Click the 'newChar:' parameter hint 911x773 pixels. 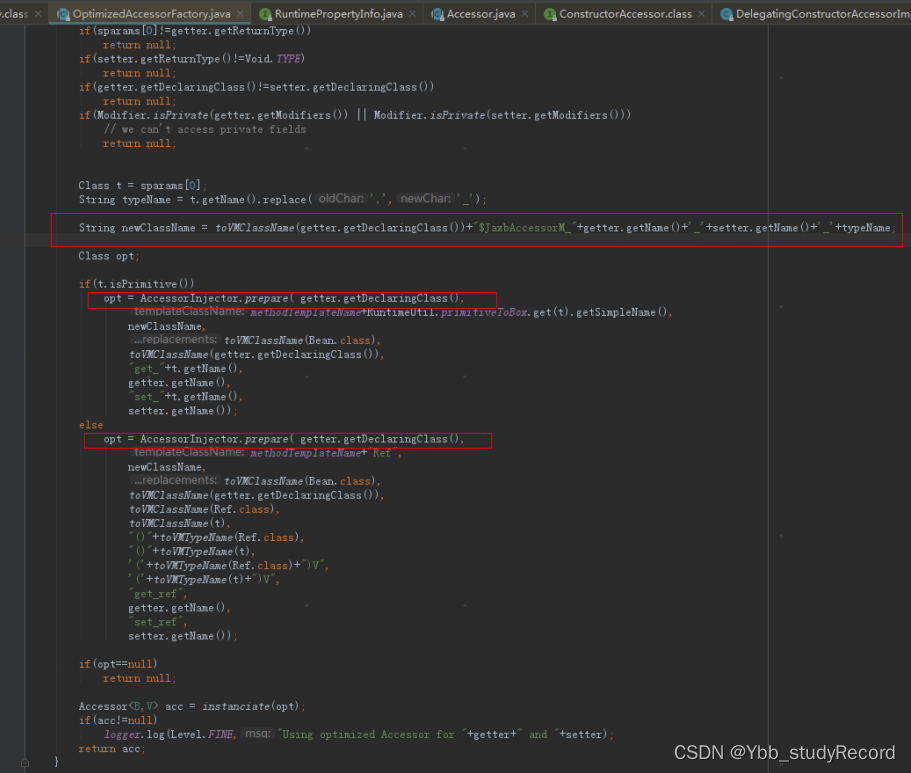(x=425, y=199)
